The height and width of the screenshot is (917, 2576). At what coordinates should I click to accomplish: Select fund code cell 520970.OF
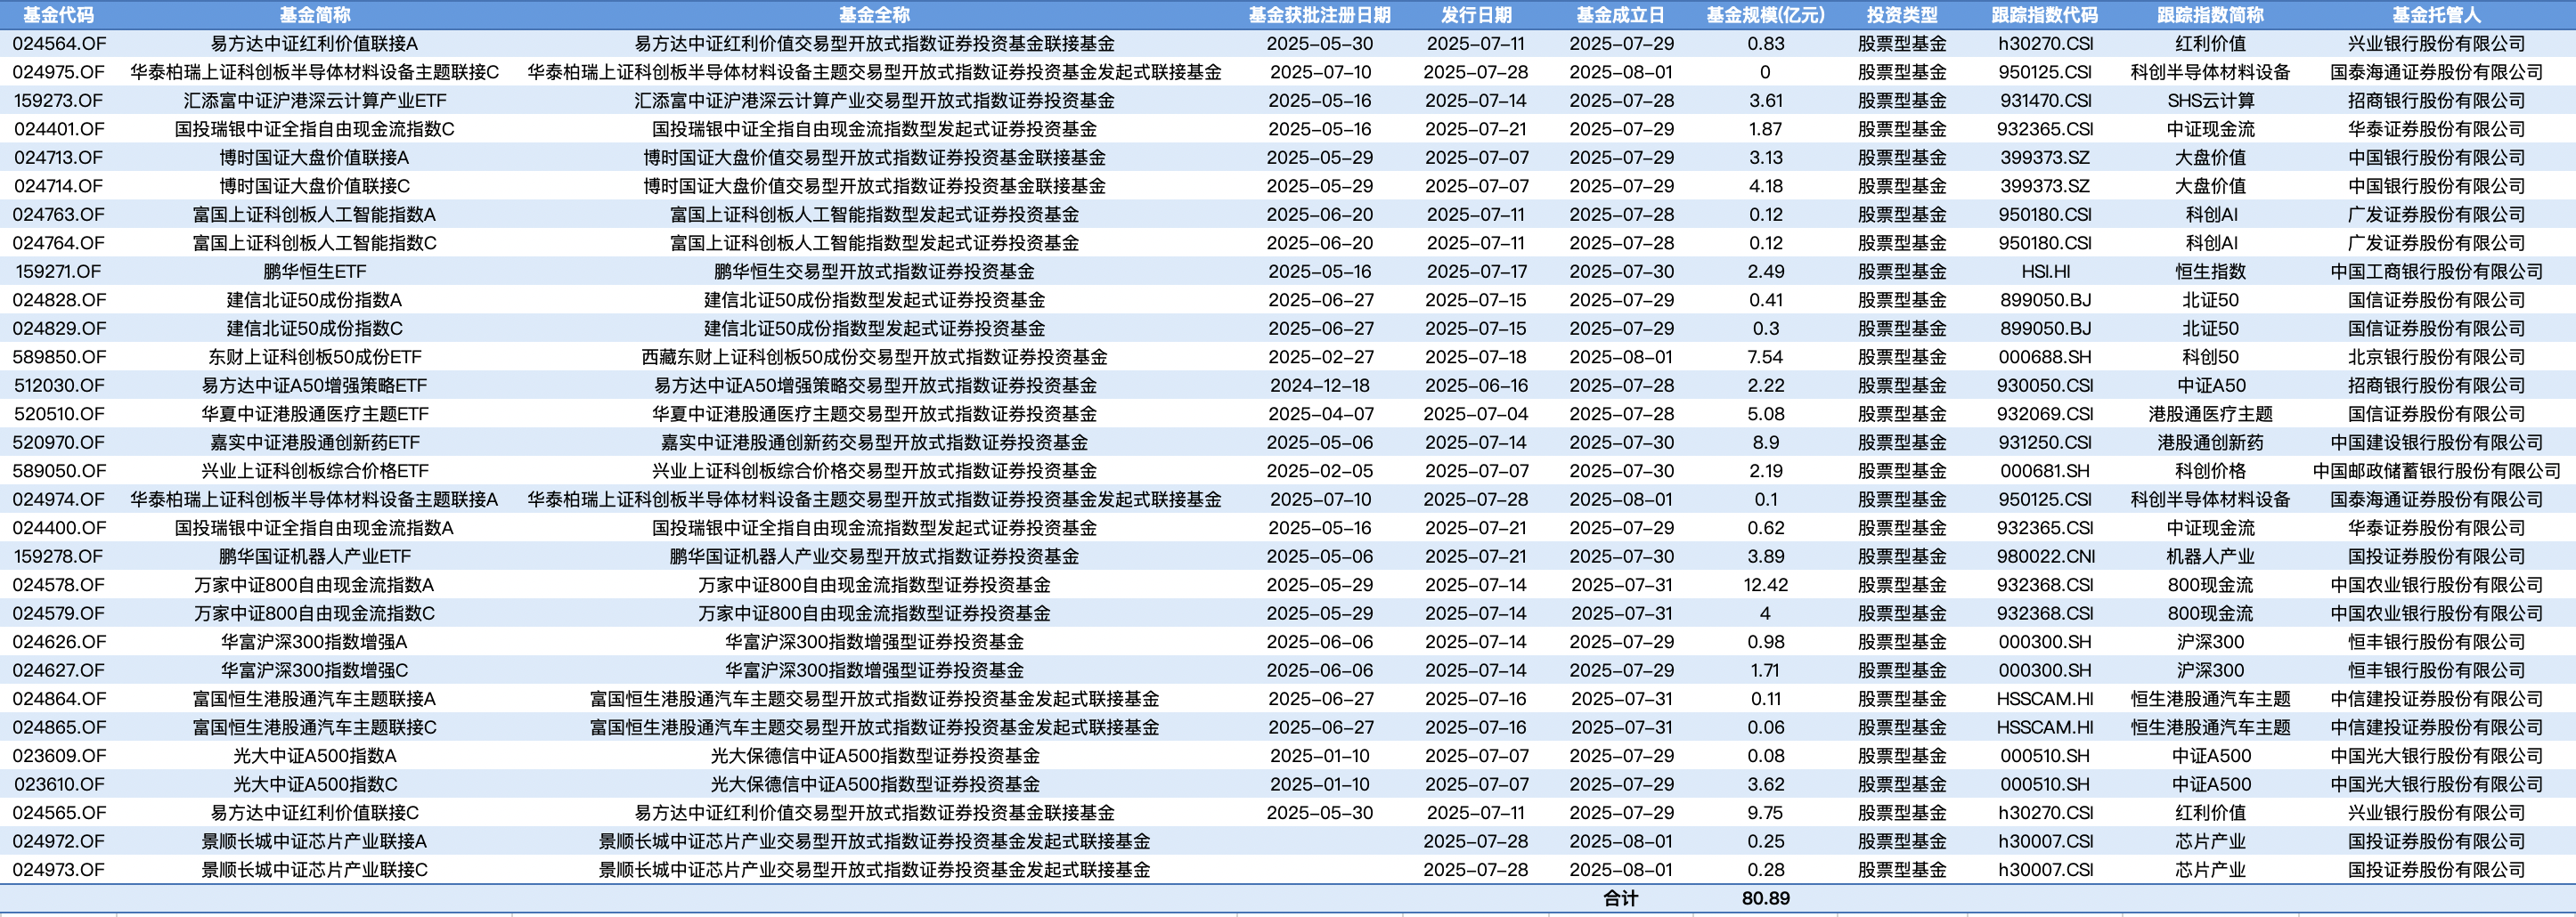[58, 443]
